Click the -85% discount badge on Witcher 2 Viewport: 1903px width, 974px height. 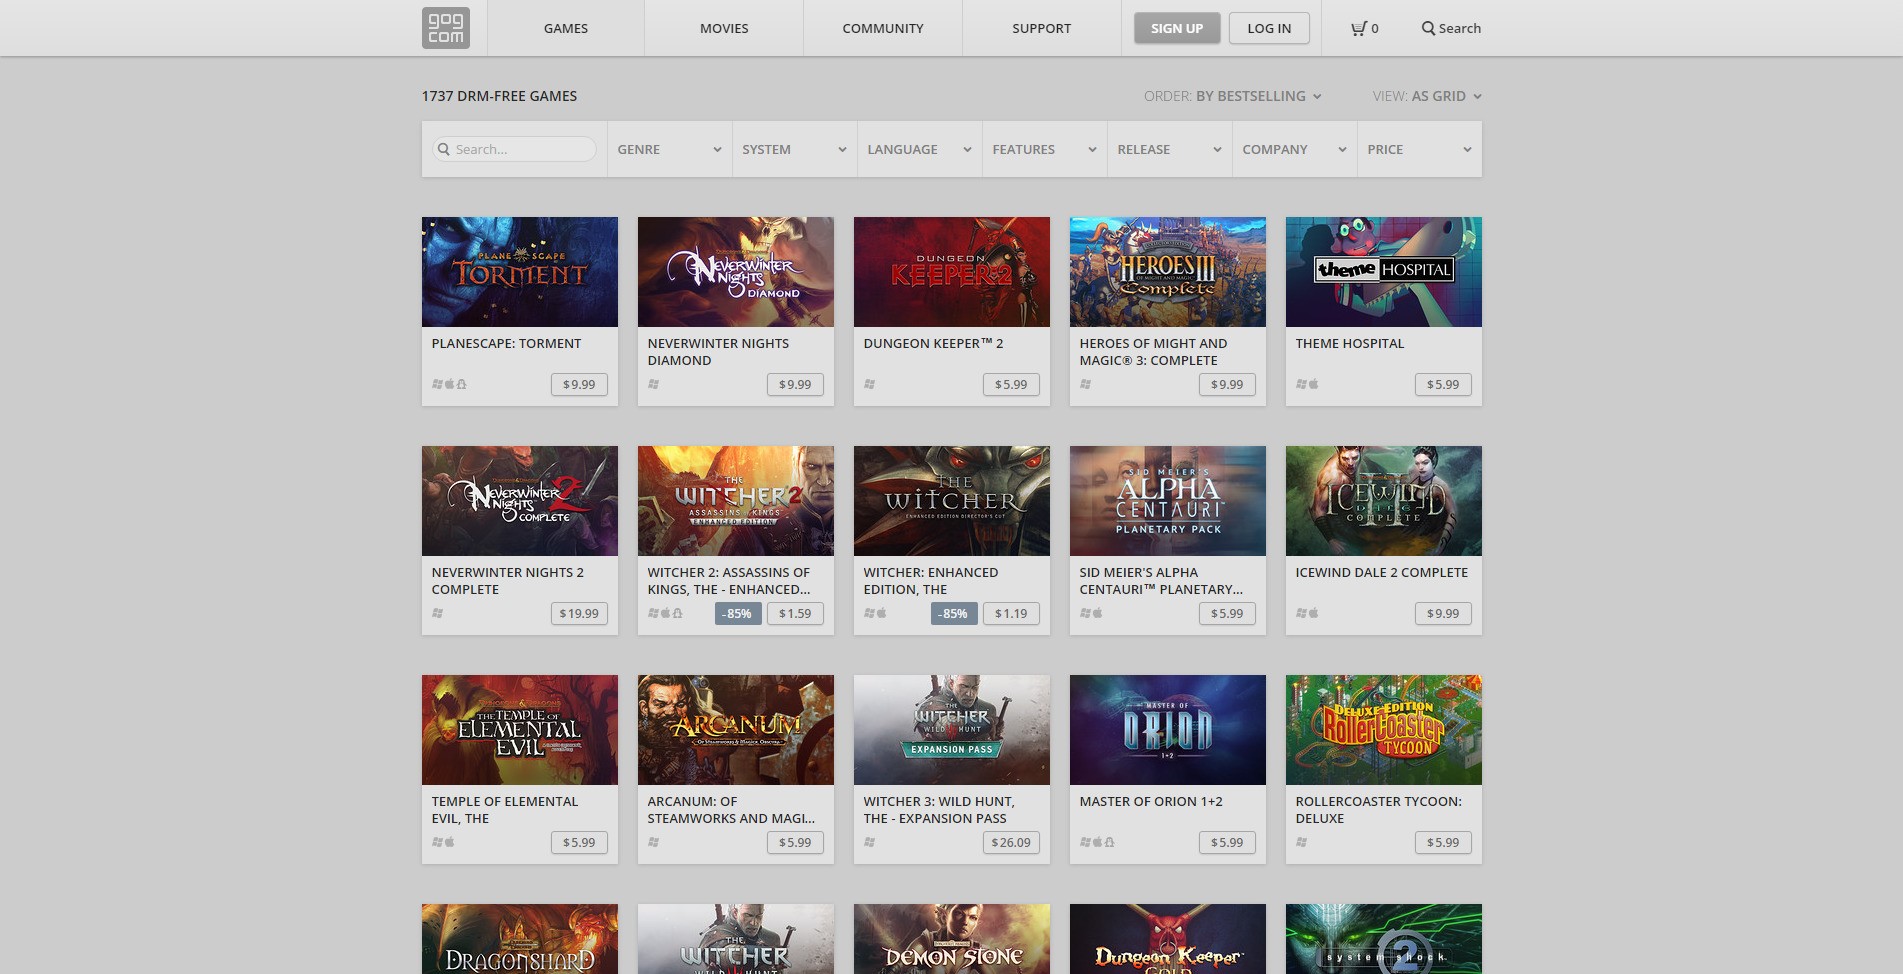tap(737, 613)
